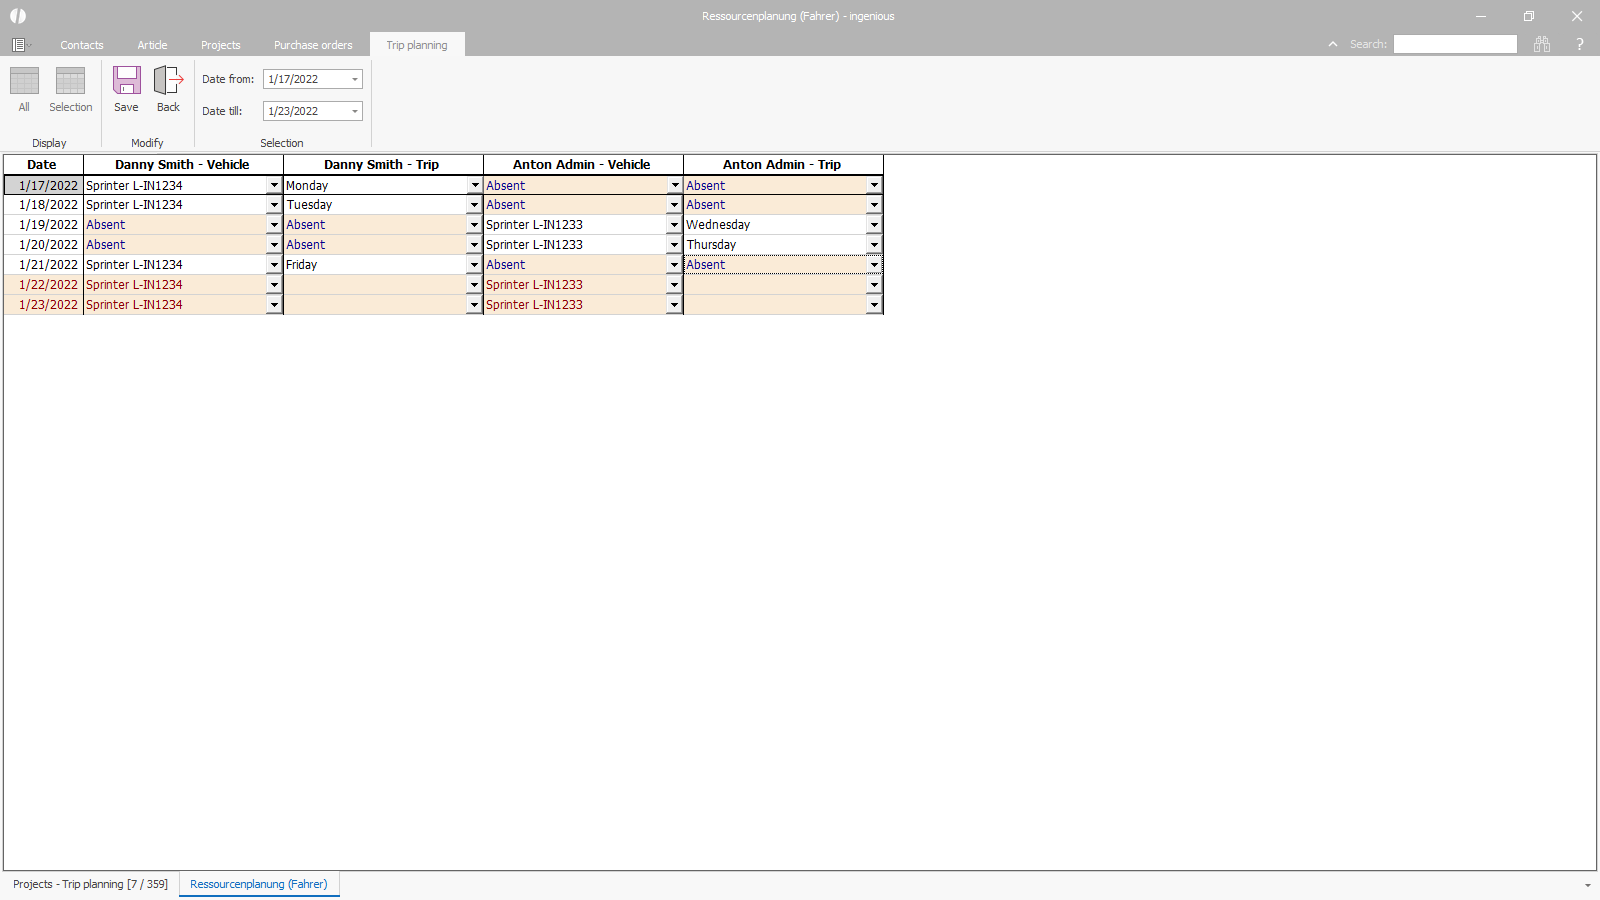Click the binoculars search icon
1600x900 pixels.
click(x=1542, y=44)
